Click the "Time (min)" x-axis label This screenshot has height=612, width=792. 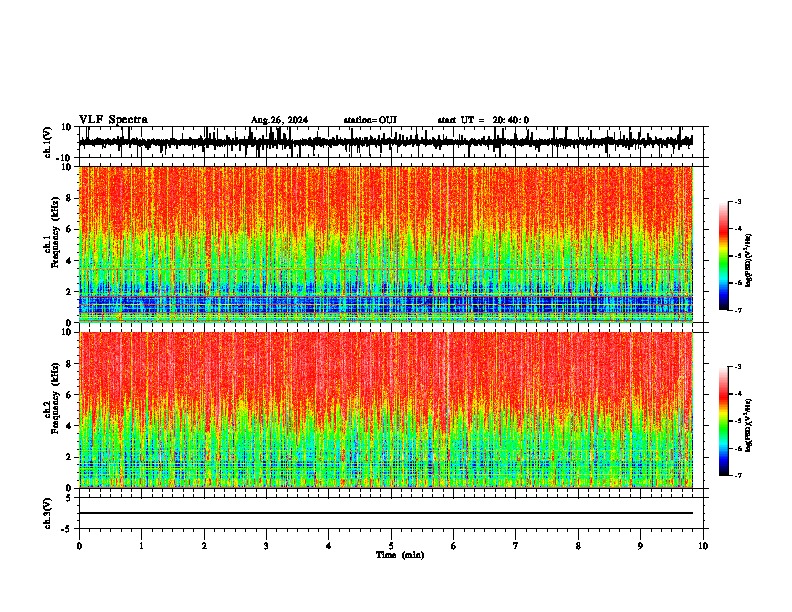pos(400,555)
